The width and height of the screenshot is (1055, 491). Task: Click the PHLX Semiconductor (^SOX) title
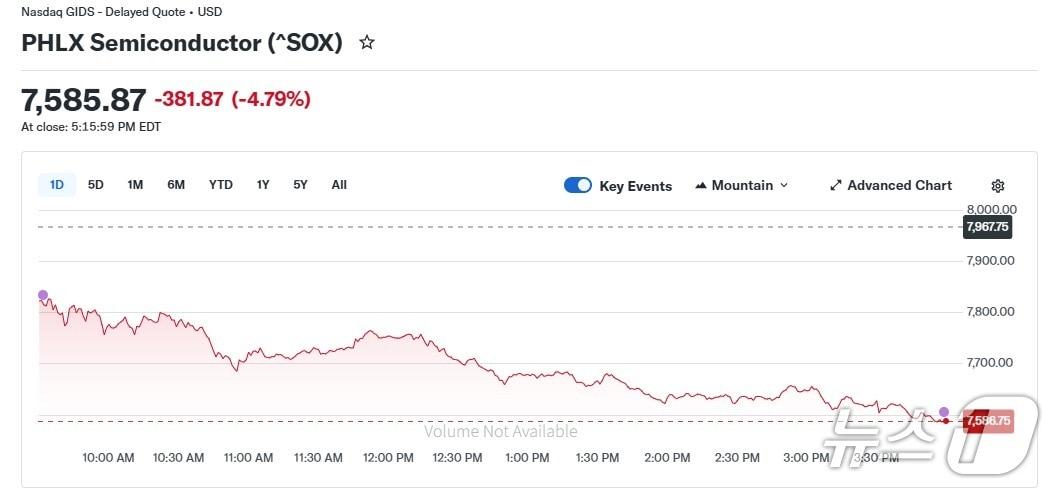click(x=182, y=43)
